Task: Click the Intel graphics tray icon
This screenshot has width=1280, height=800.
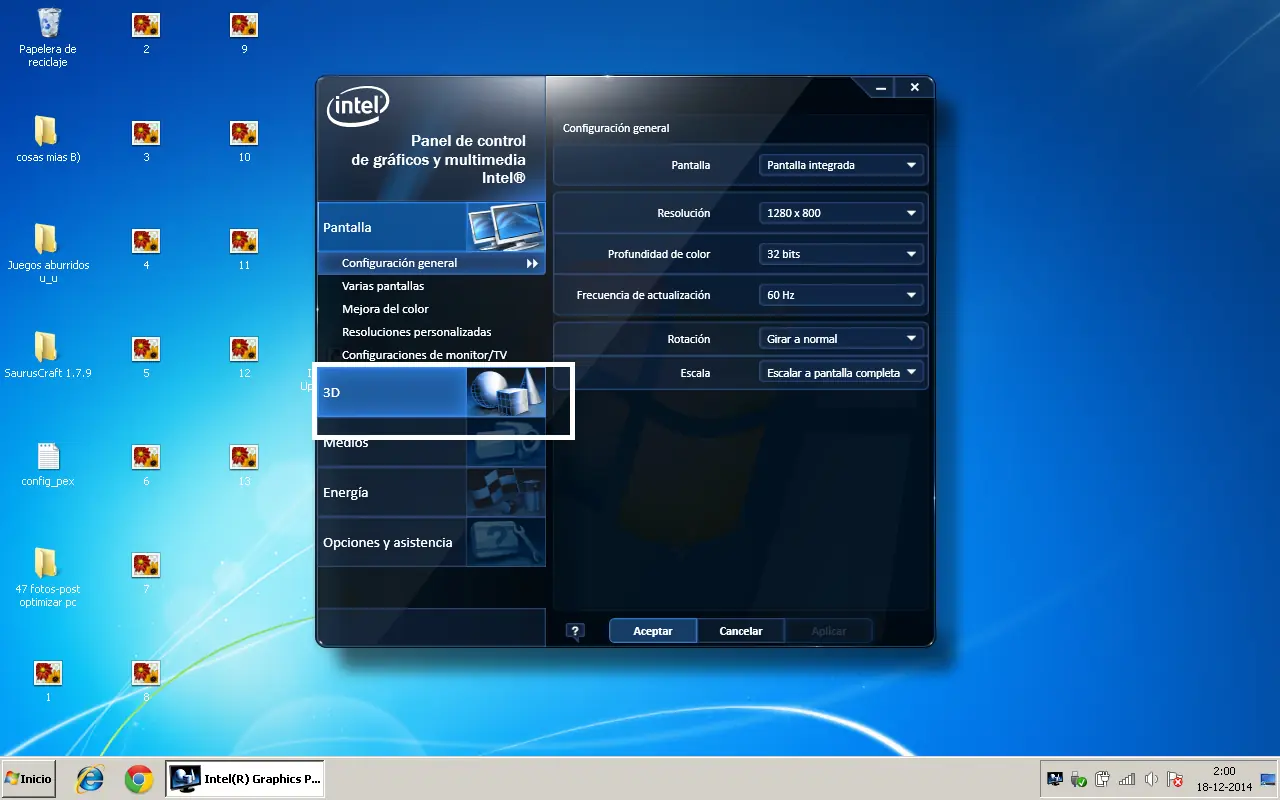Action: tap(1055, 779)
